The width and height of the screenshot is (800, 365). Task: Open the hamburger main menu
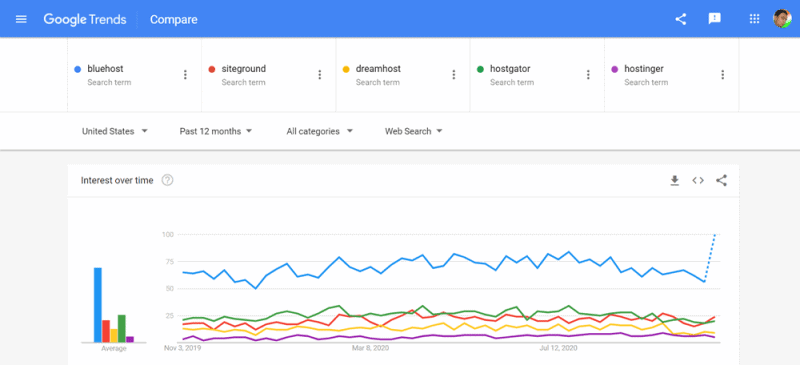[x=21, y=19]
